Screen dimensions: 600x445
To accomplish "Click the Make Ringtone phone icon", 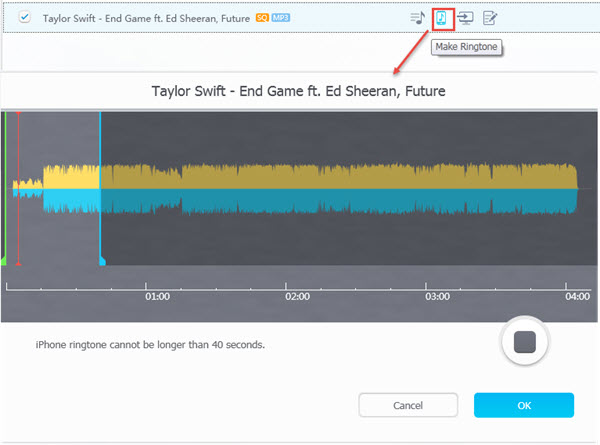I will [x=442, y=18].
